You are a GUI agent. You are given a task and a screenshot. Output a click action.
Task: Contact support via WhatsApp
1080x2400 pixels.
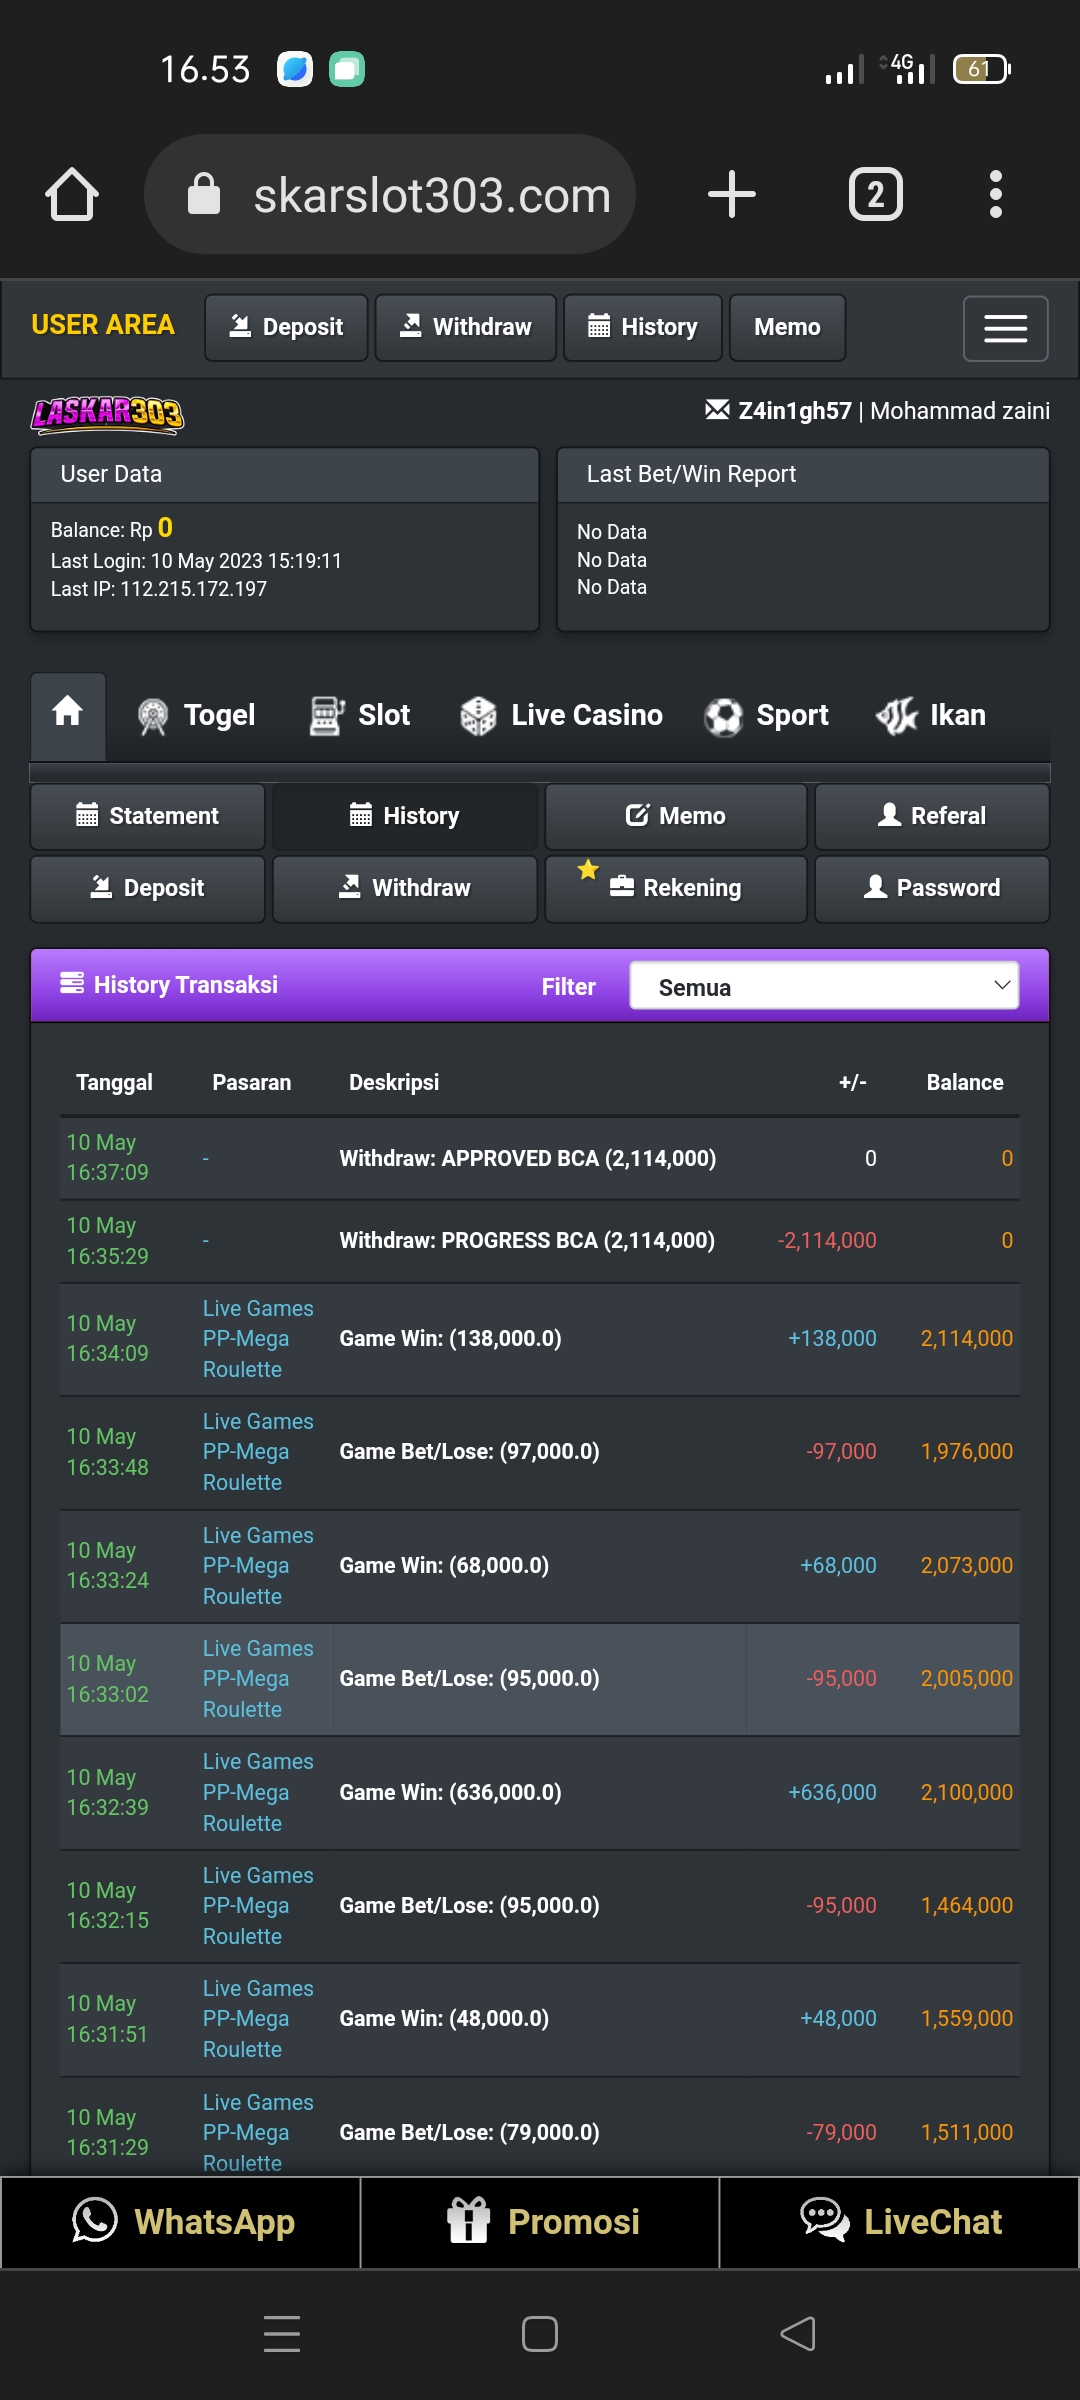[181, 2222]
